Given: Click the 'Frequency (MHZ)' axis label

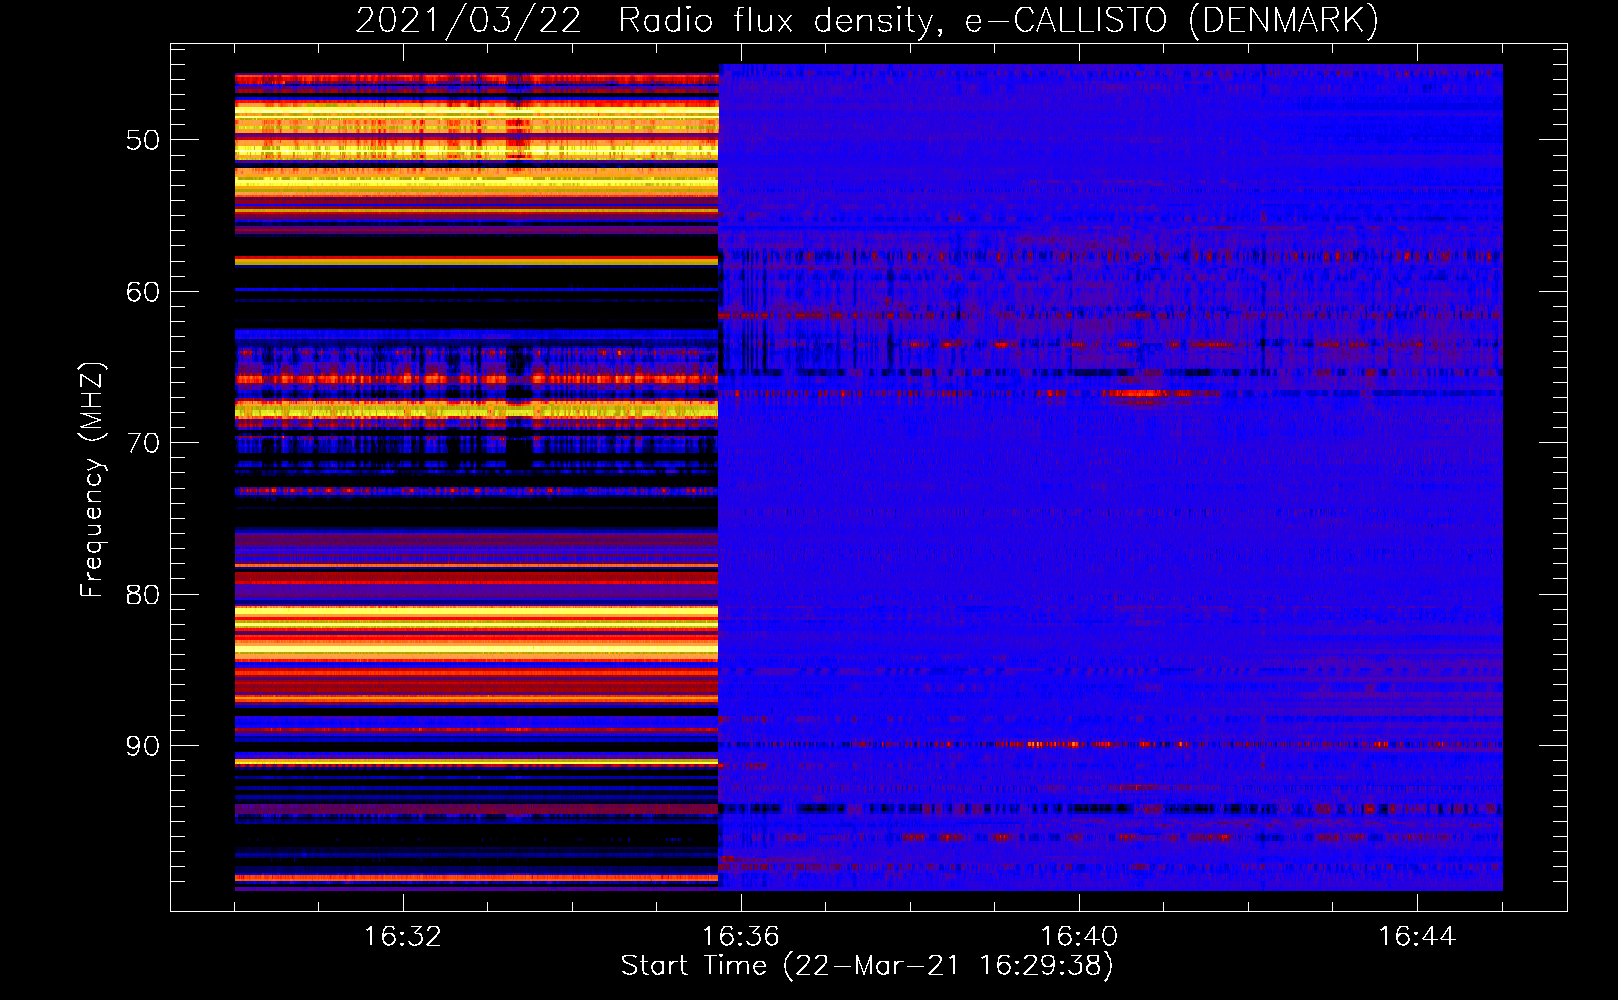Looking at the screenshot, I should (x=92, y=479).
